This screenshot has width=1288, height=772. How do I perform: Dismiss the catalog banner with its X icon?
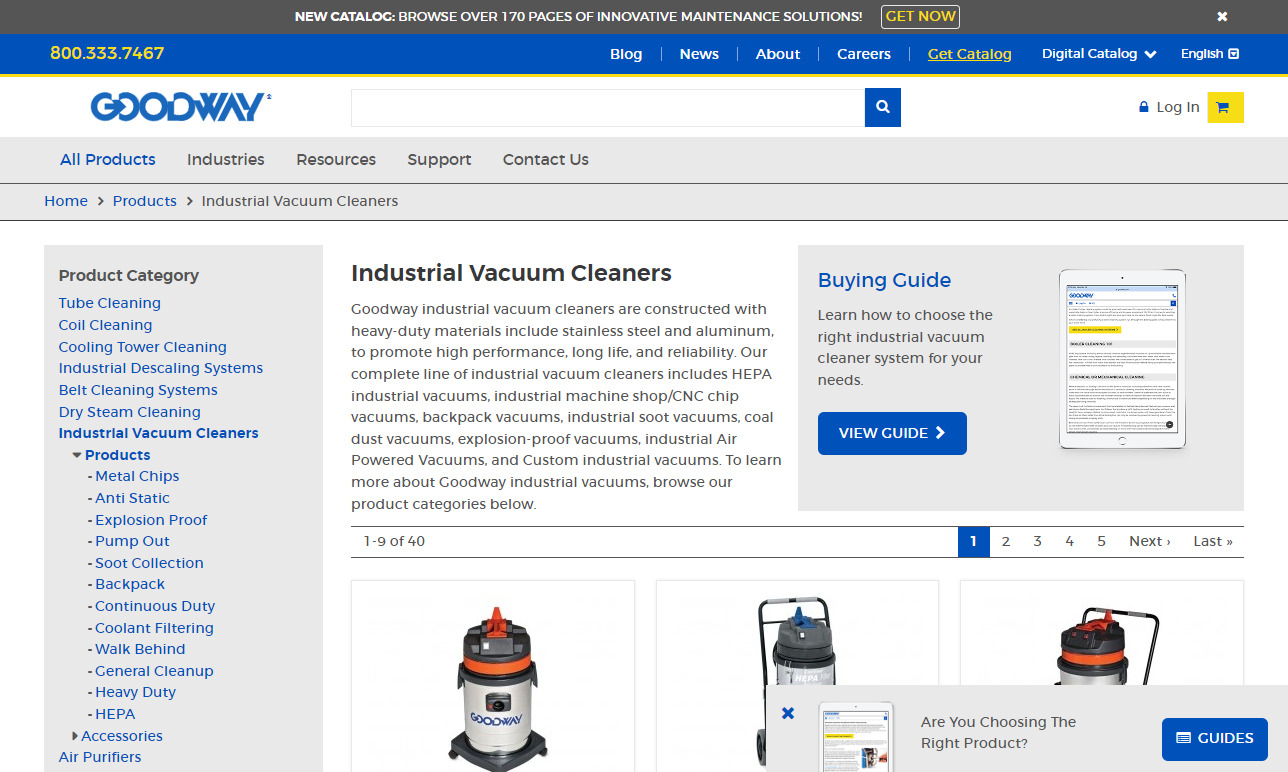point(1221,16)
